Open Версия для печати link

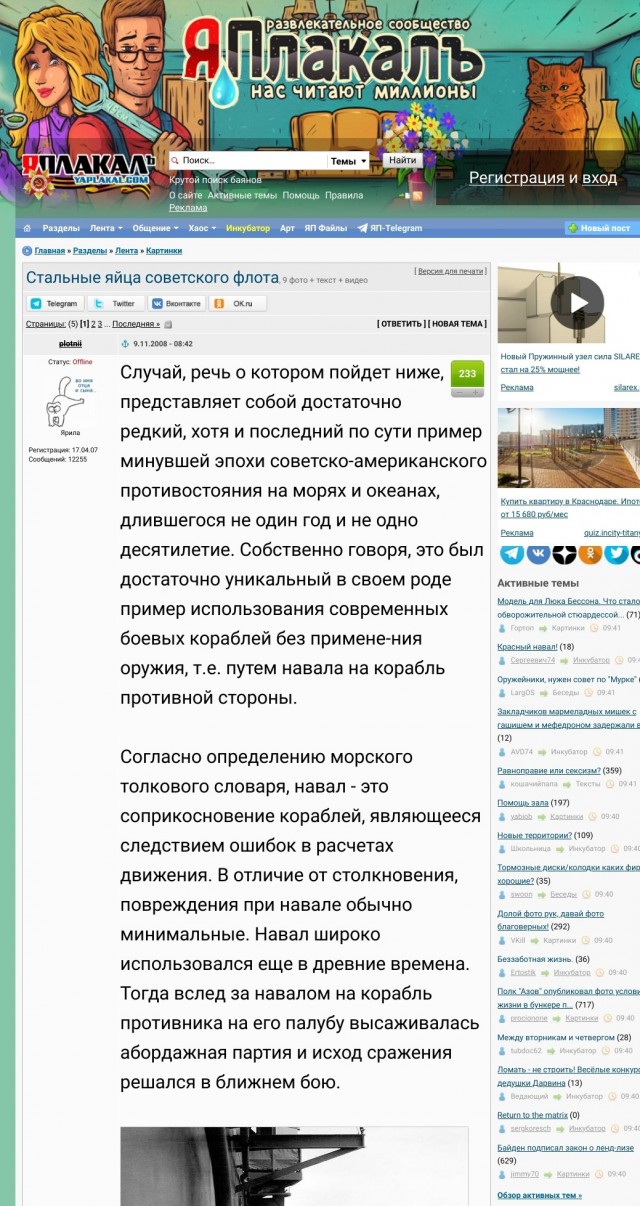[450, 271]
